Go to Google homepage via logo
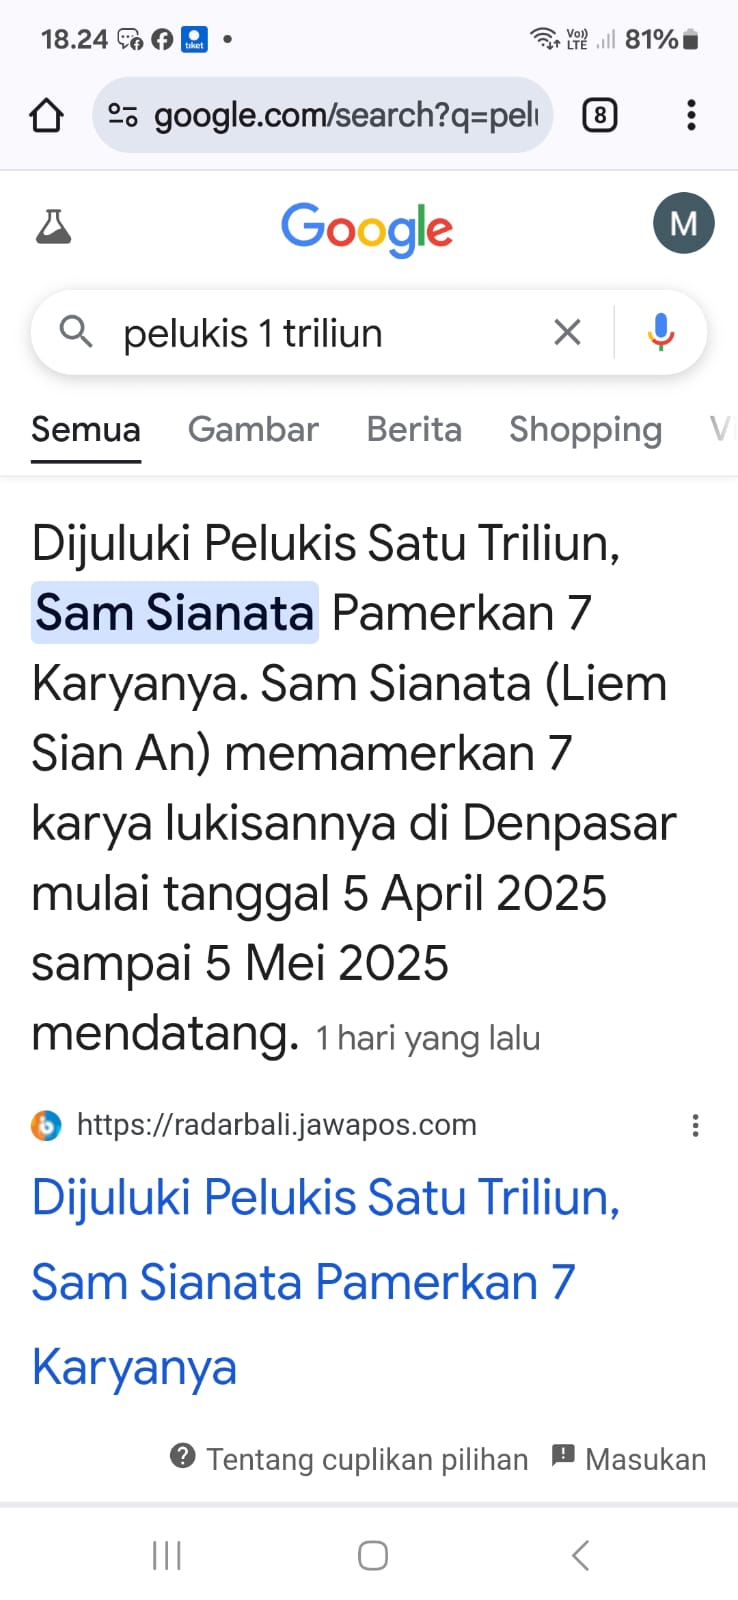This screenshot has height=1600, width=738. tap(367, 228)
